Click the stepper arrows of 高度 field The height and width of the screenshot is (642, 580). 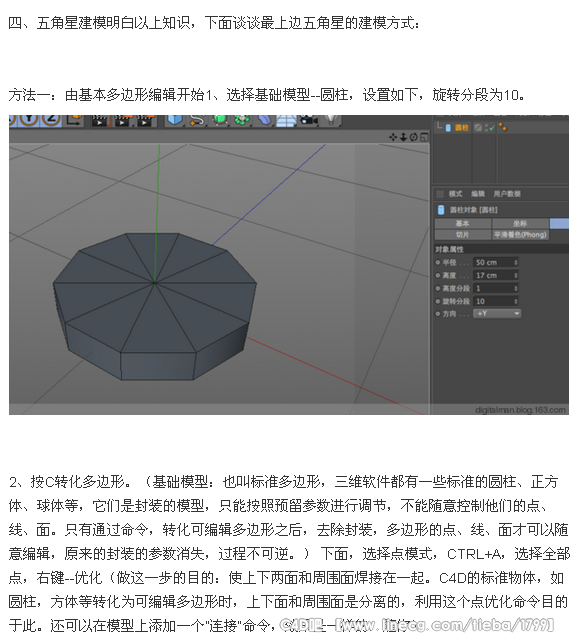516,276
